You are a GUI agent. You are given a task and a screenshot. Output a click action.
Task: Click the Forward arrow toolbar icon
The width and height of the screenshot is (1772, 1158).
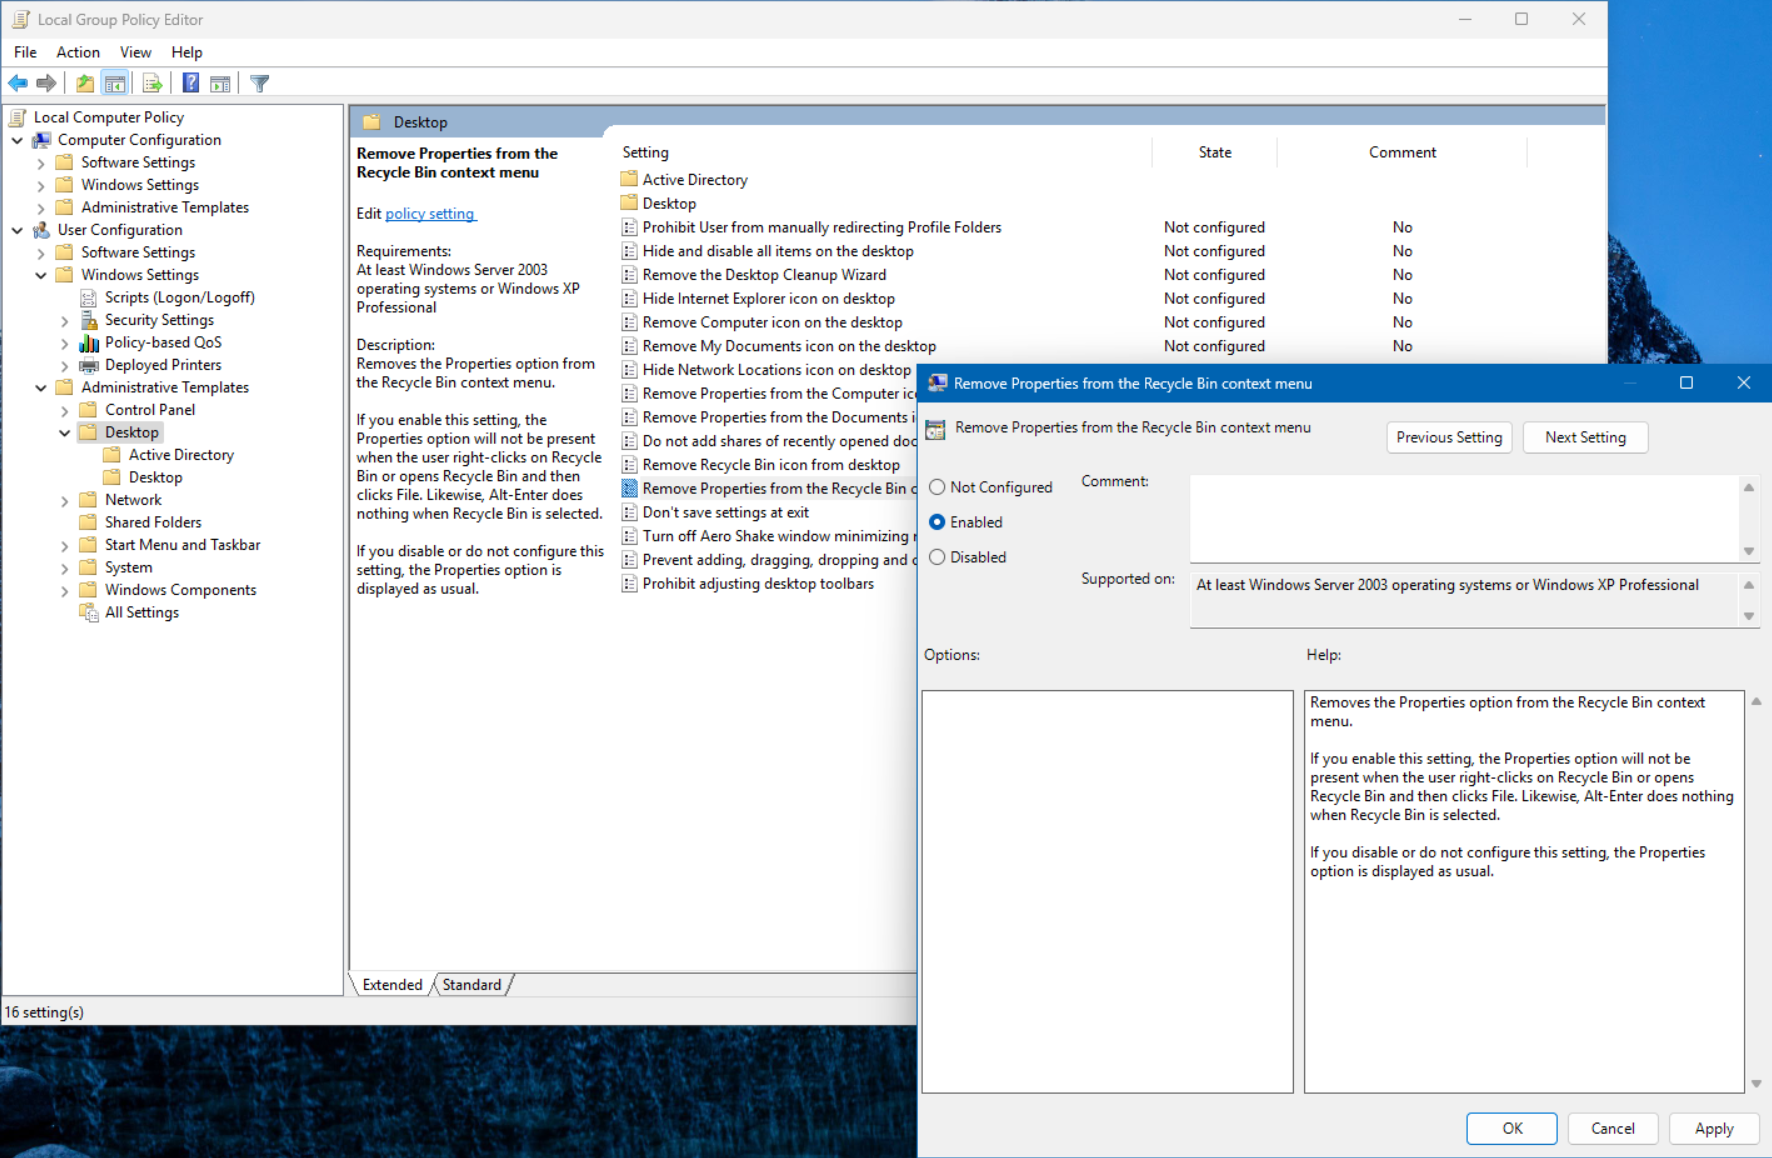coord(46,83)
